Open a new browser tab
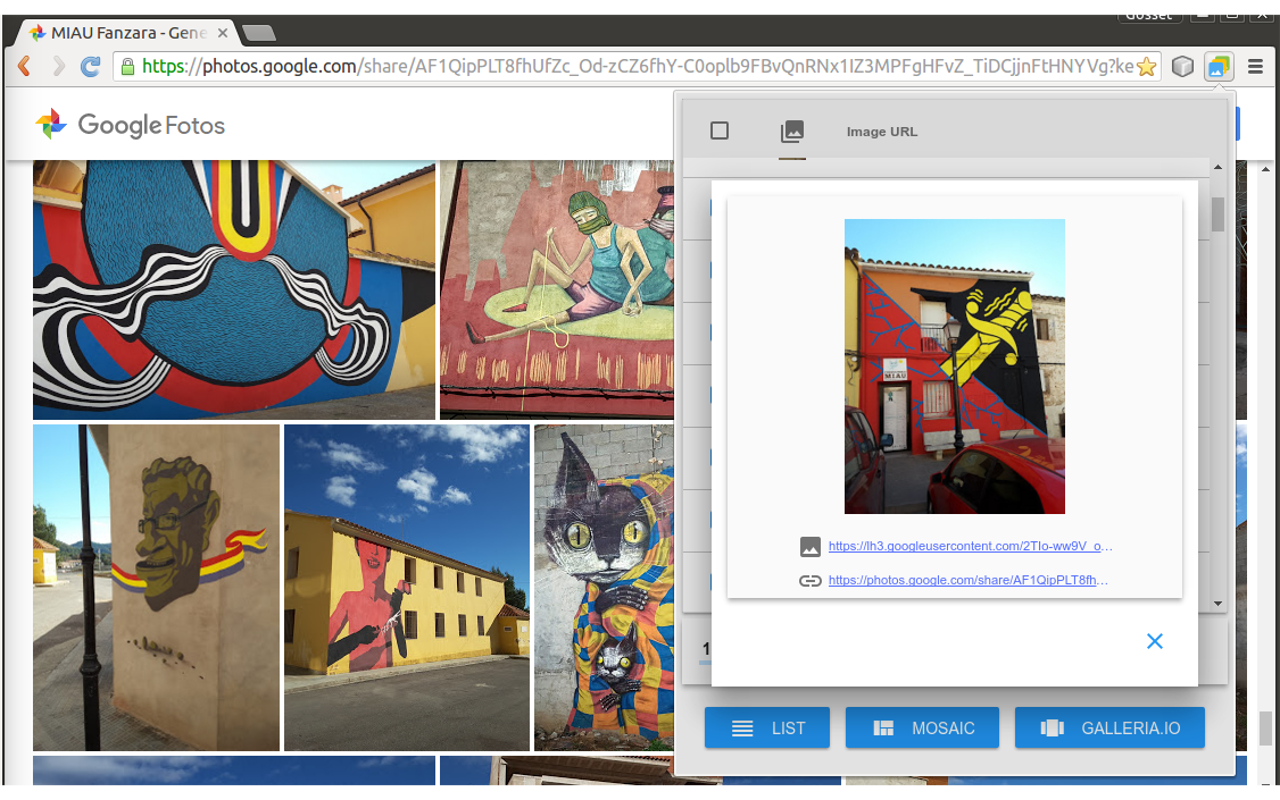1280x800 pixels. 259,33
